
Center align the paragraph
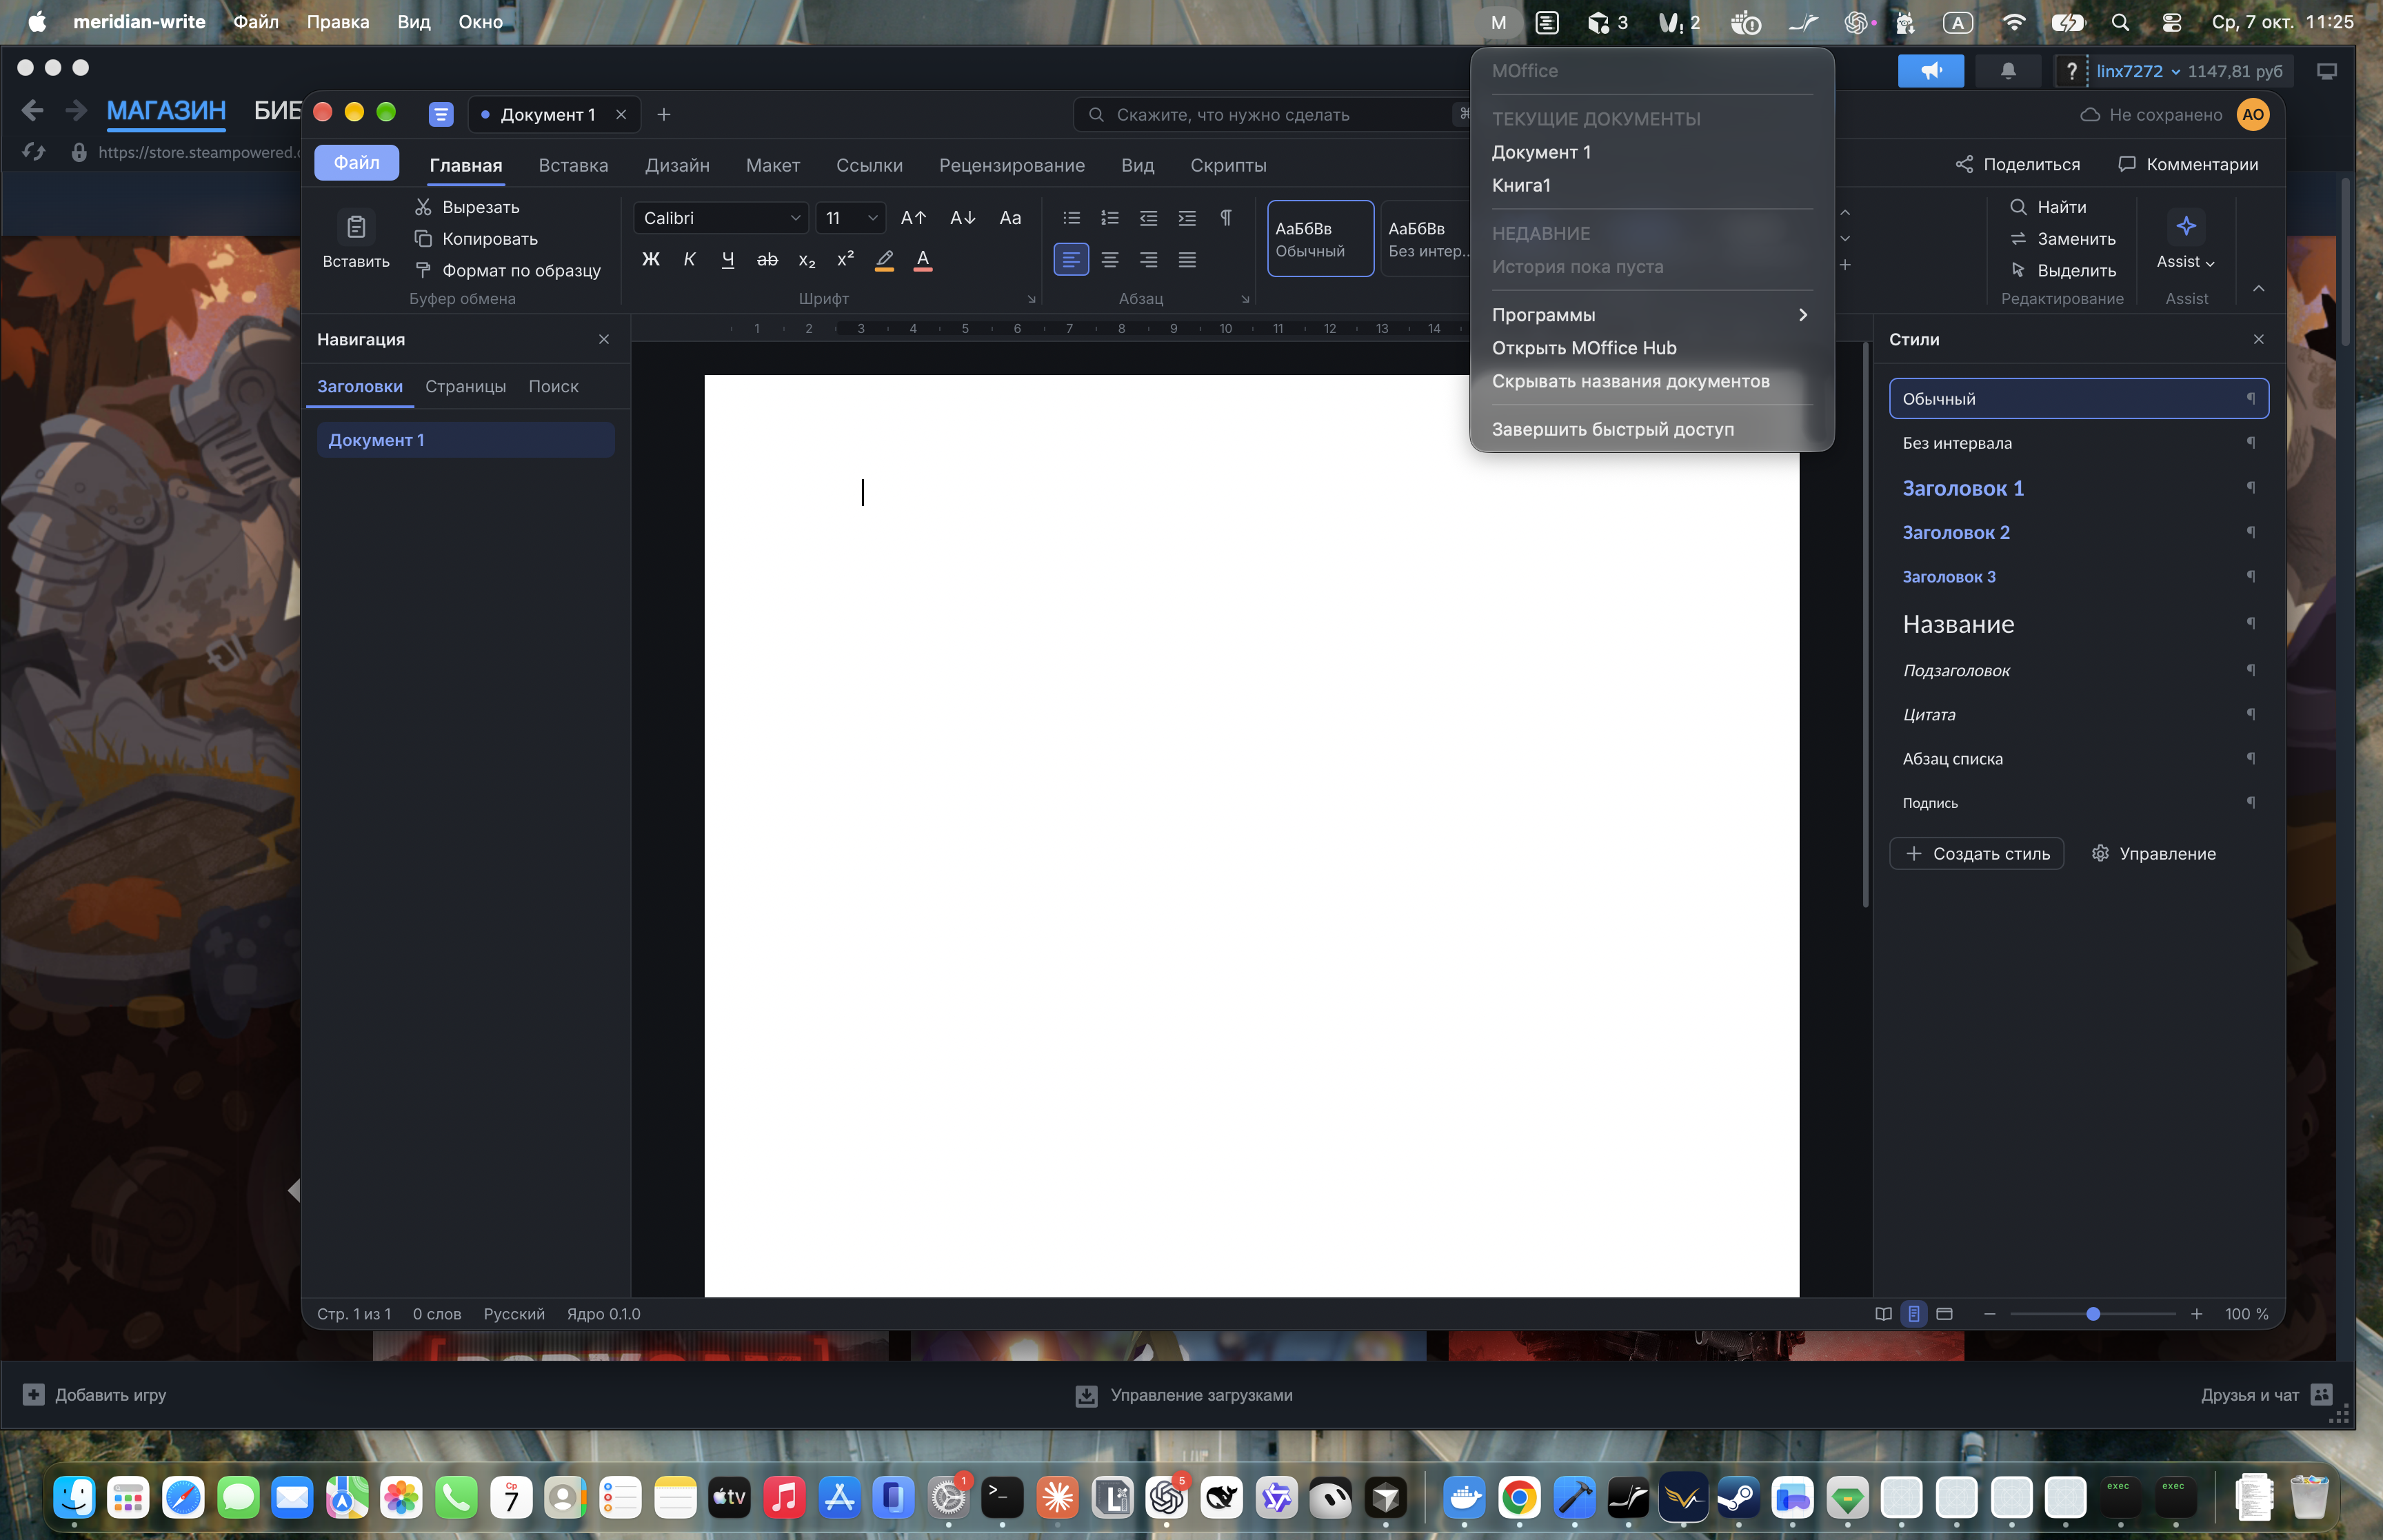pos(1110,260)
